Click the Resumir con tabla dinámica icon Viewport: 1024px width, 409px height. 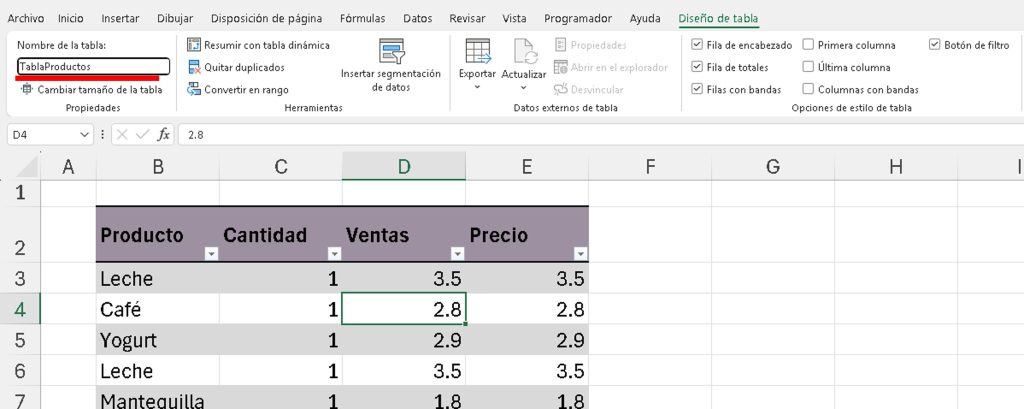click(x=195, y=45)
